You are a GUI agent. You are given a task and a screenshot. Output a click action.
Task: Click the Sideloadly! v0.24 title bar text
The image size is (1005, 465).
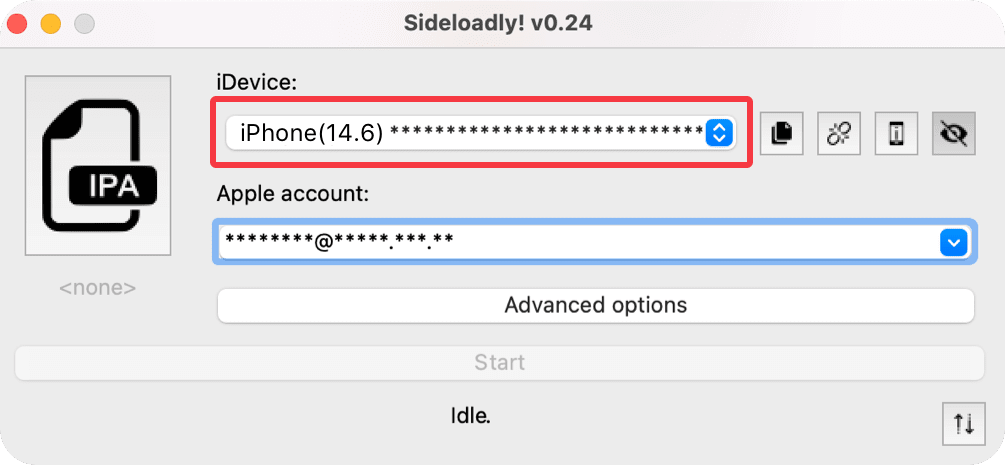pyautogui.click(x=500, y=23)
